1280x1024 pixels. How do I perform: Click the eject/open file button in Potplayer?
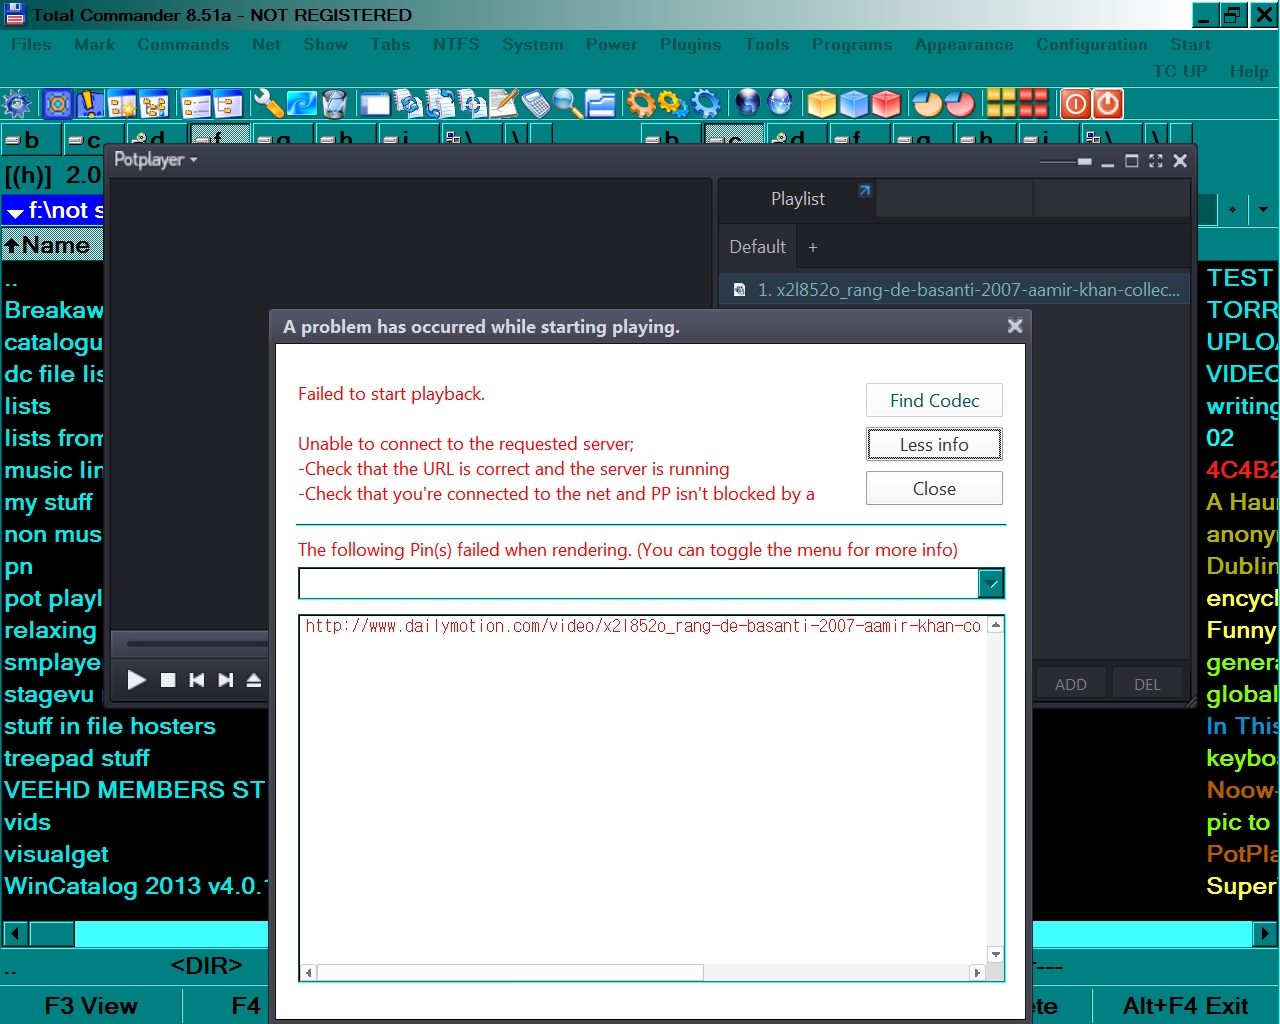point(254,680)
